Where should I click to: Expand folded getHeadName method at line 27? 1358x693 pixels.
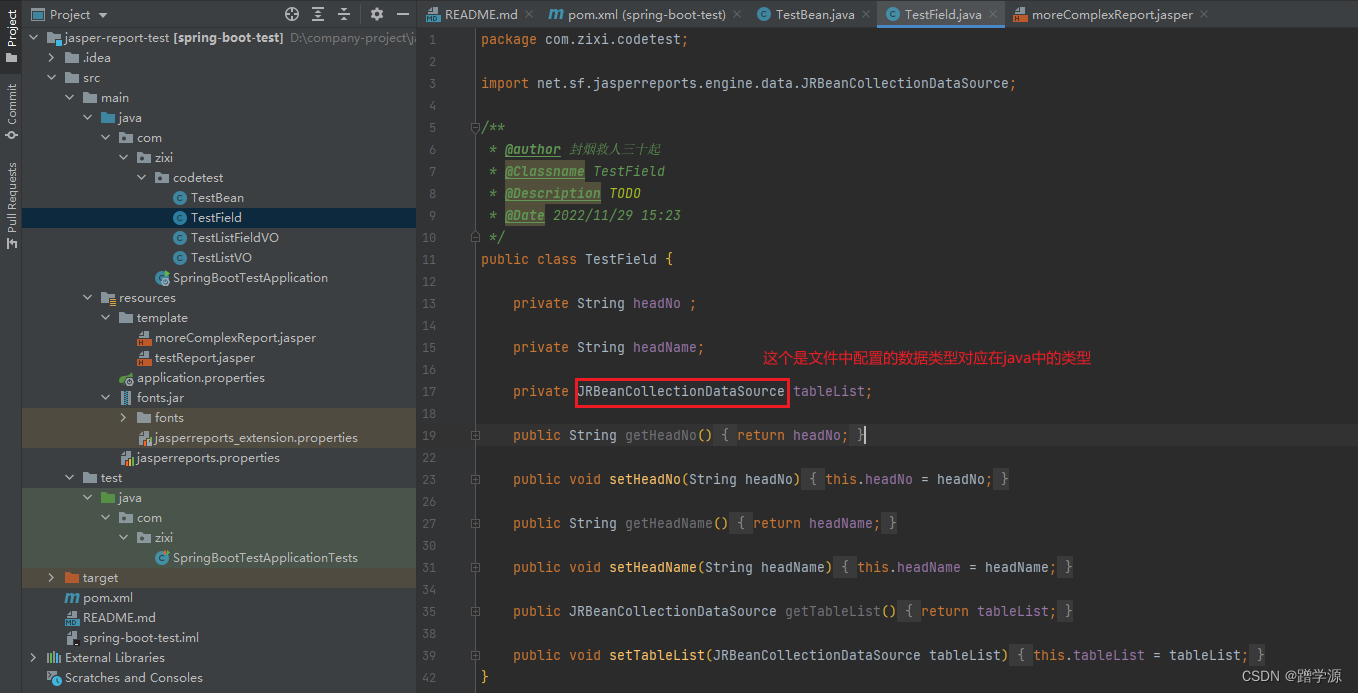click(476, 523)
